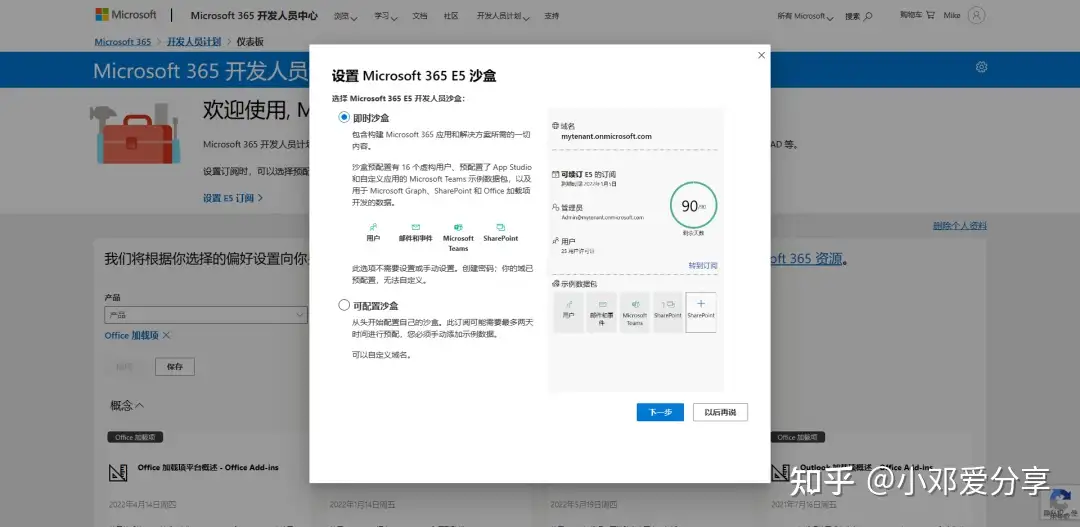The image size is (1080, 527).
Task: Click the 保存 button on dashboard
Action: (175, 366)
